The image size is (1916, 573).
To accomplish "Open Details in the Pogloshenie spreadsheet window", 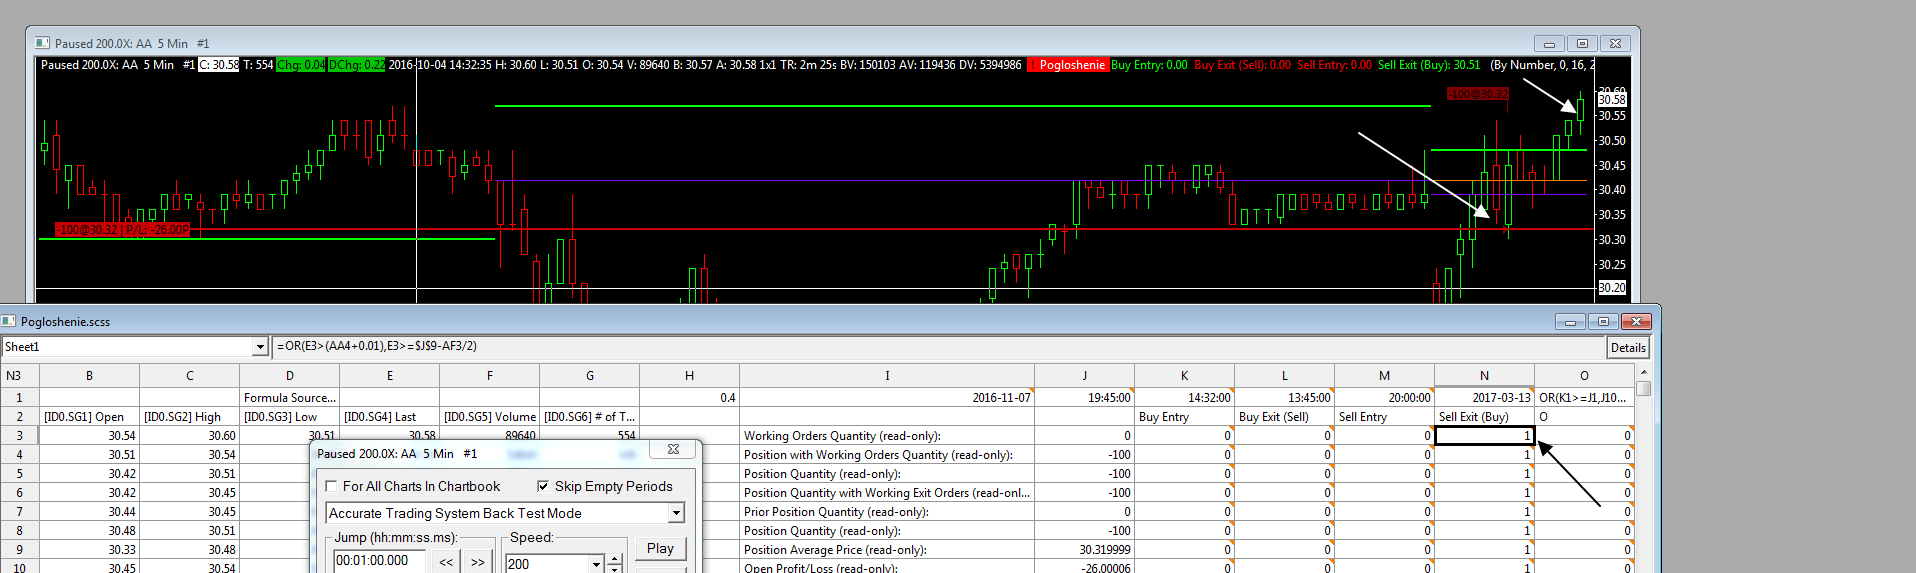I will tap(1627, 348).
